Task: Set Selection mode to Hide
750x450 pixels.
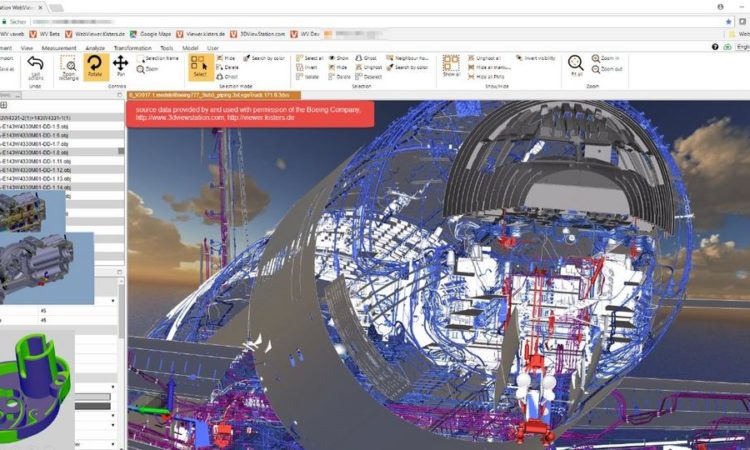Action: click(x=226, y=58)
